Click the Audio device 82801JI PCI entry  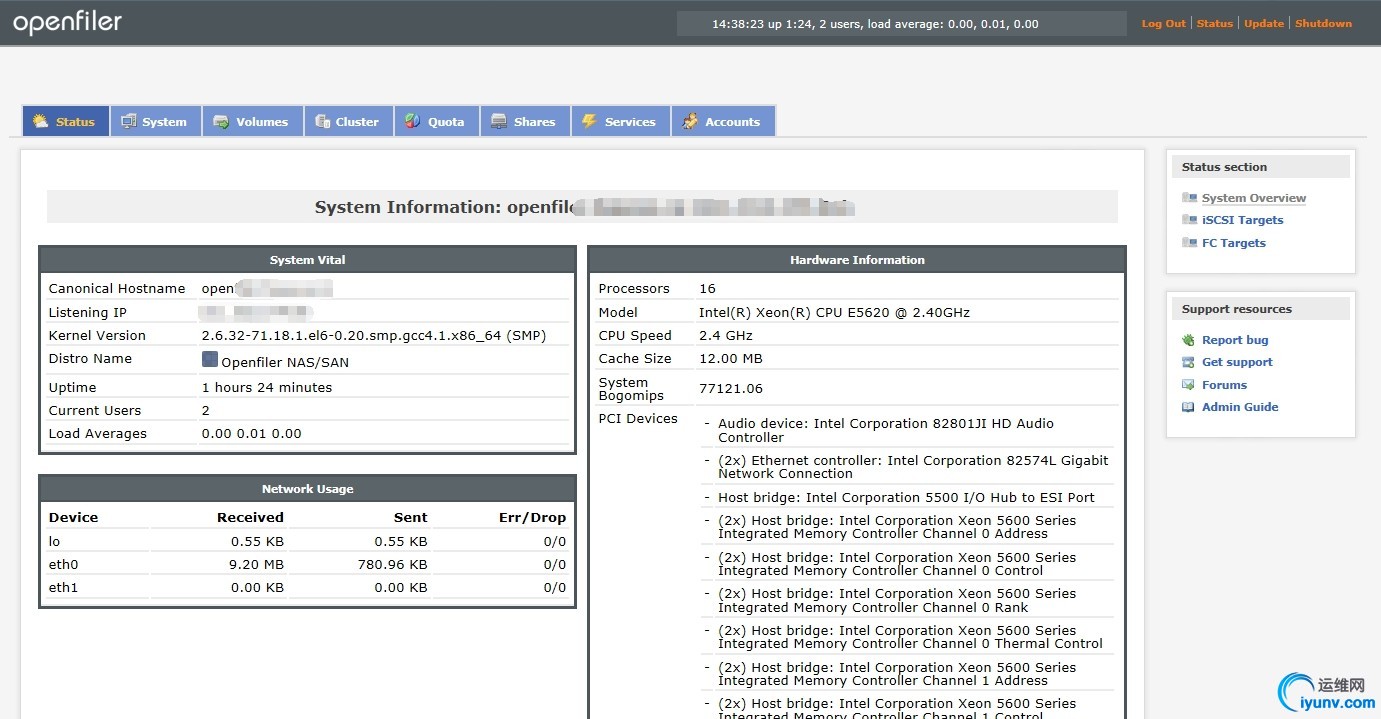886,431
